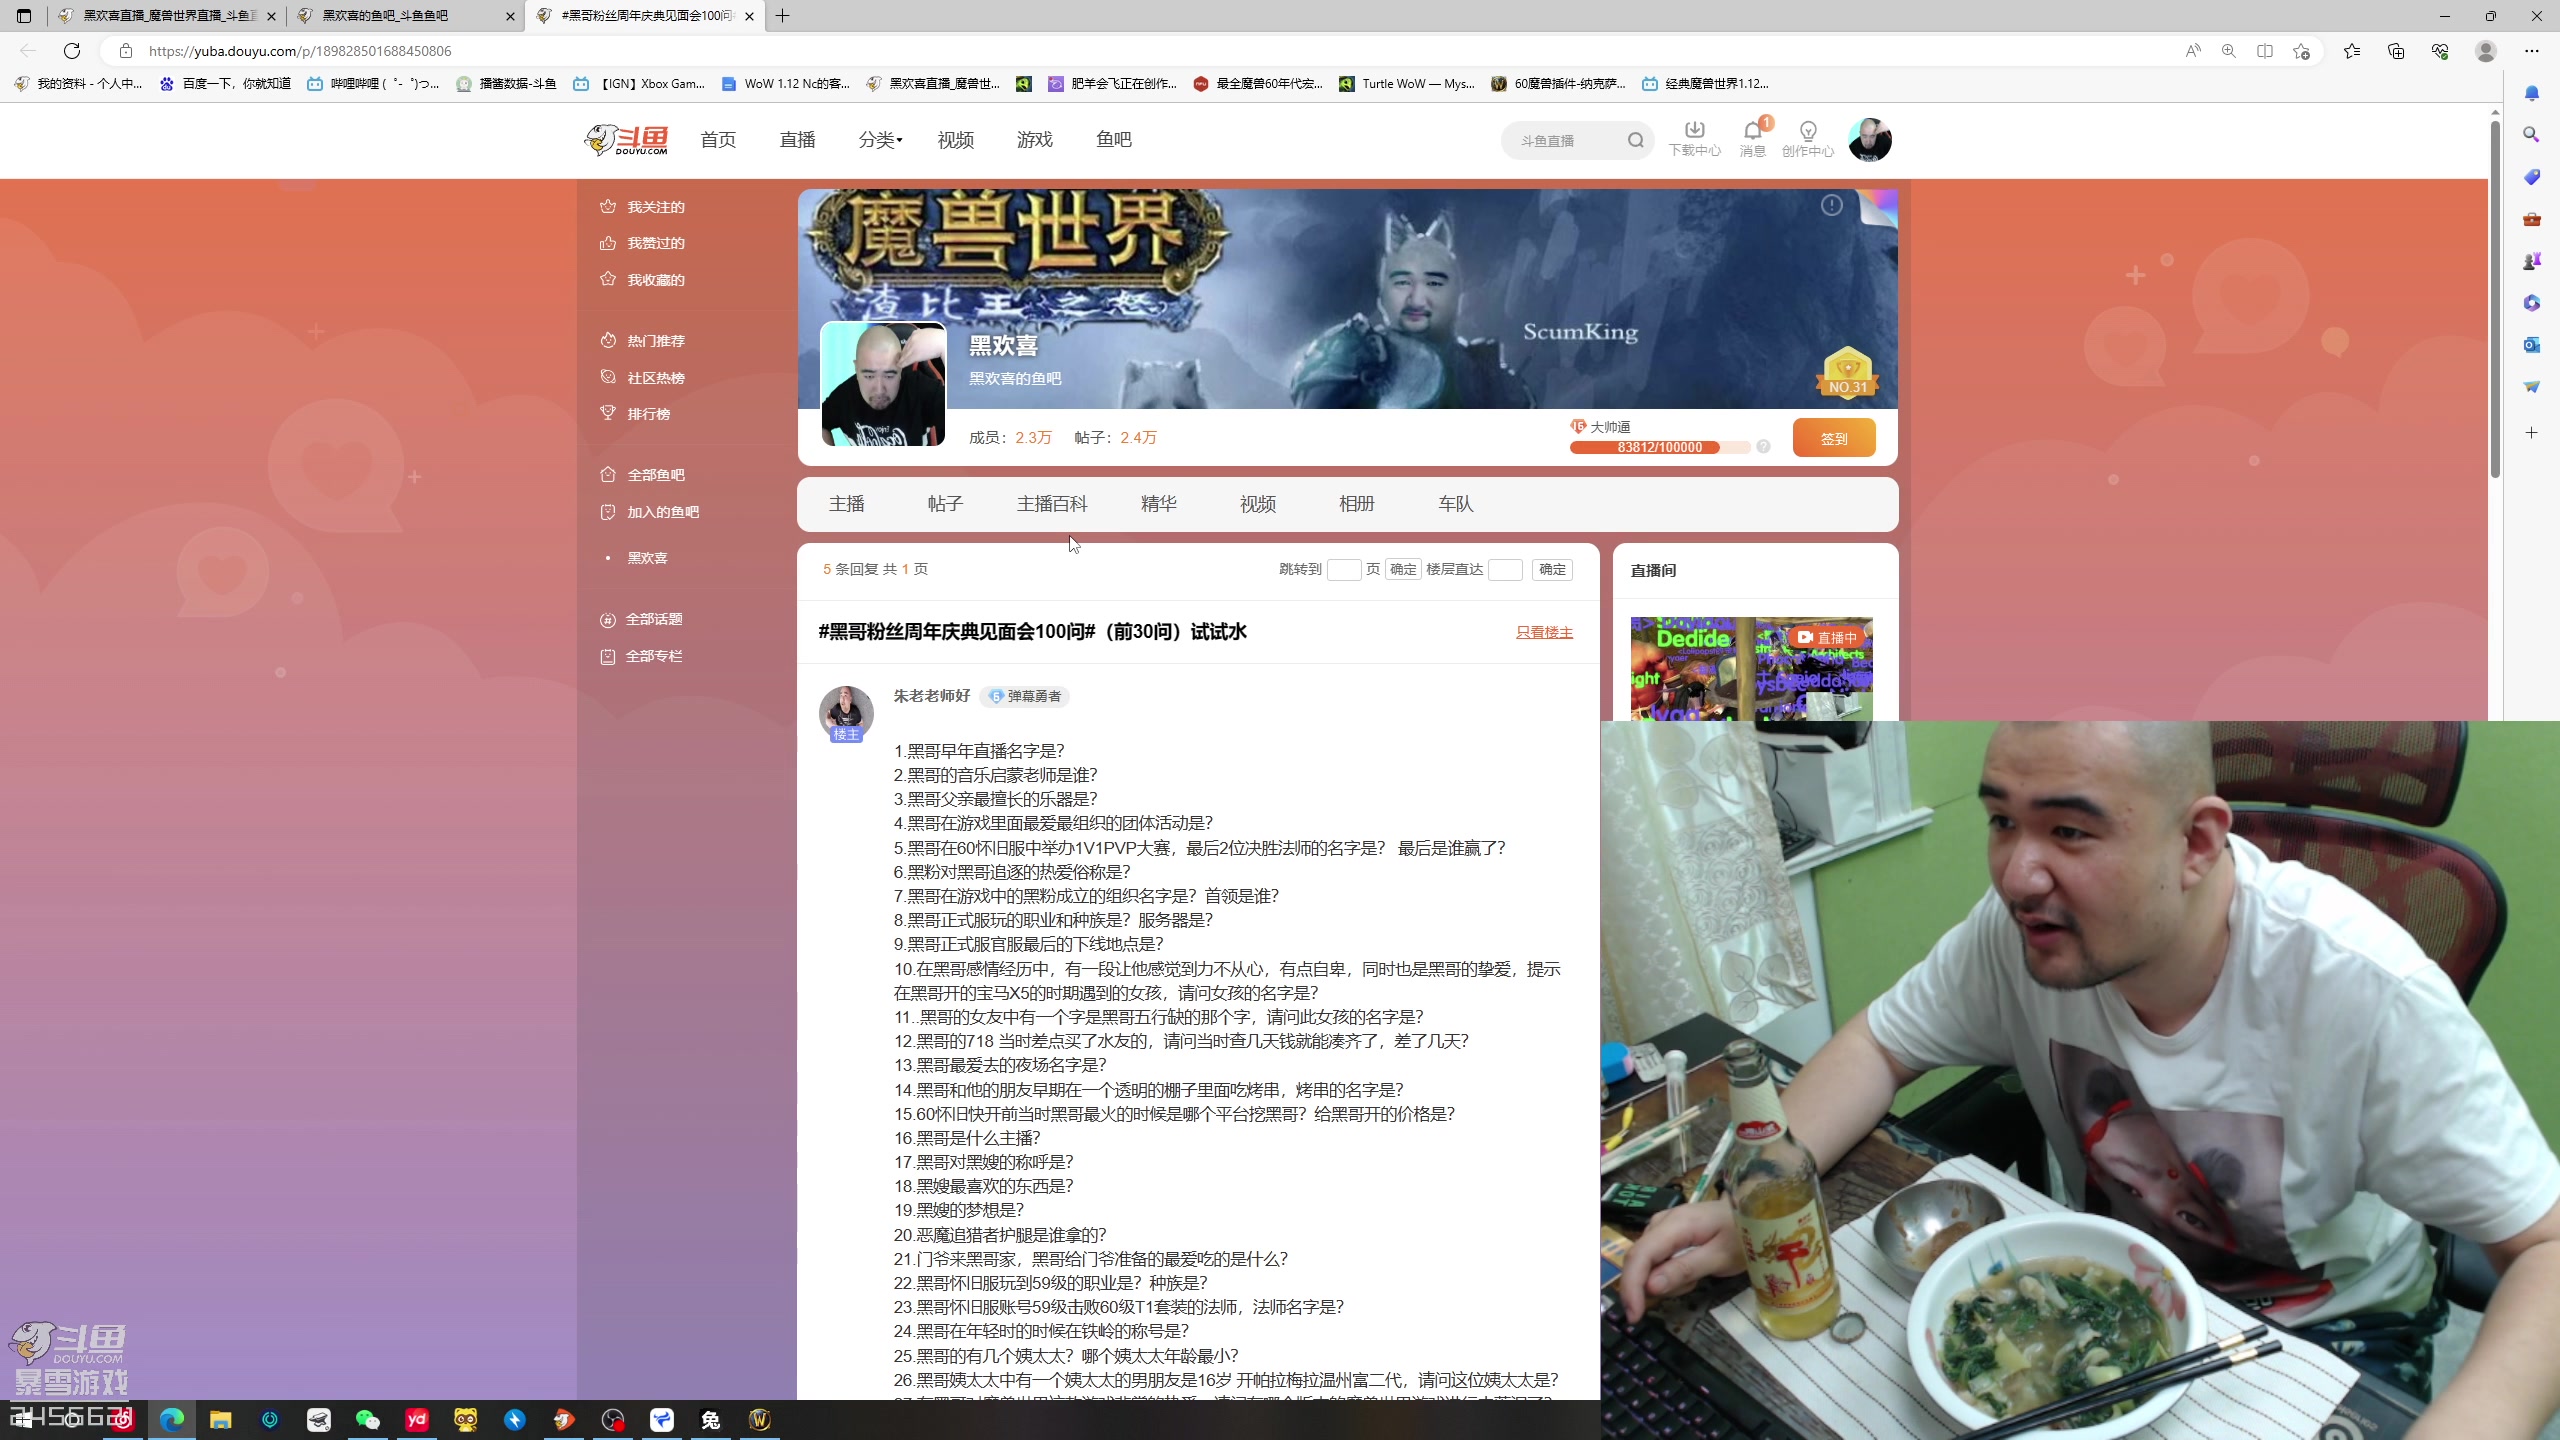This screenshot has height=1440, width=2560.
Task: Toggle split screen icon in address bar
Action: click(2265, 51)
